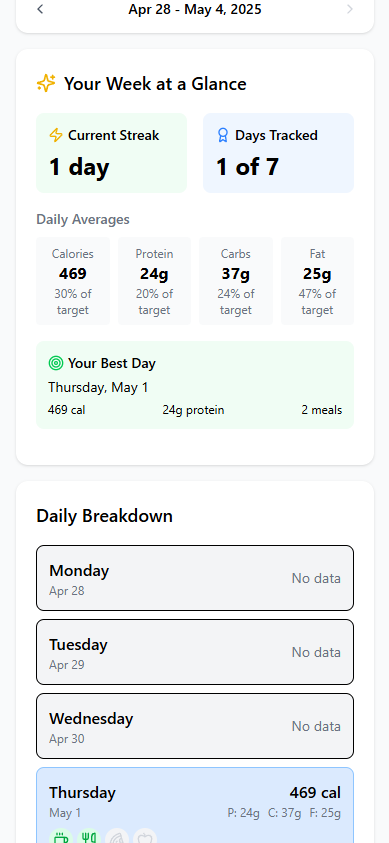Click the Apr 28 - May 4, 2025 date range

click(x=195, y=9)
